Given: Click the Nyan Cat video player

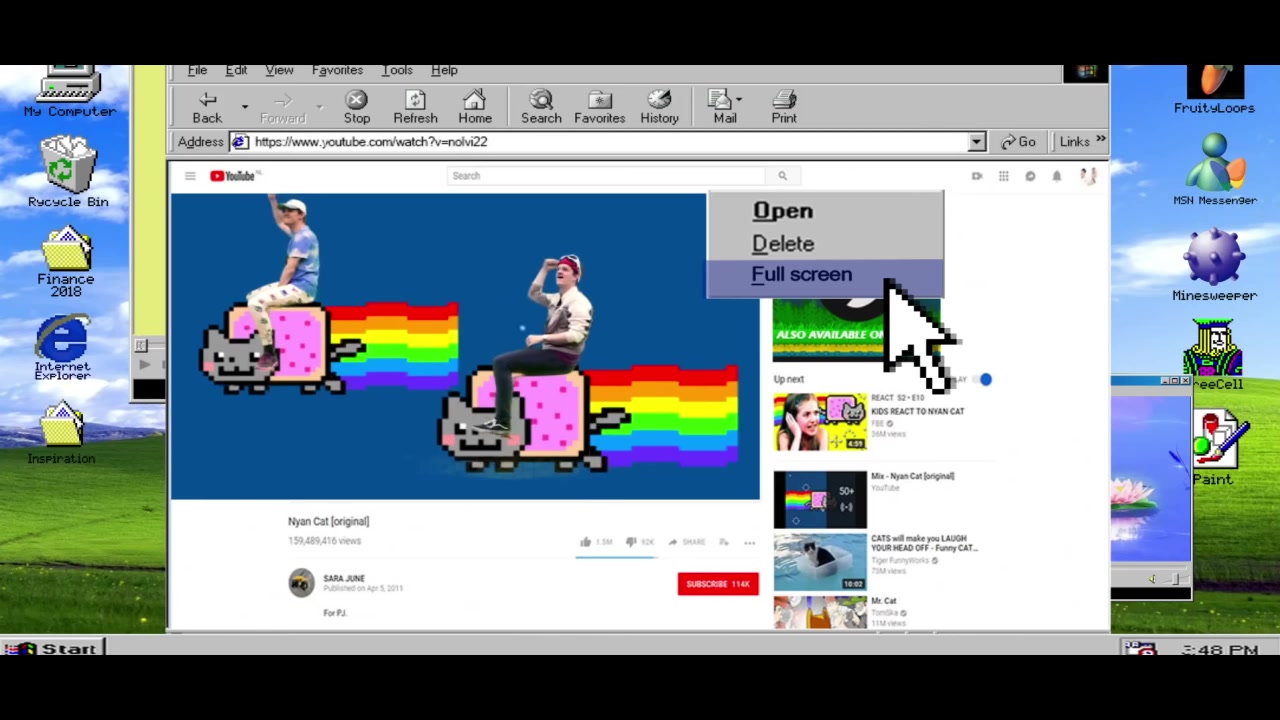Looking at the screenshot, I should 465,346.
